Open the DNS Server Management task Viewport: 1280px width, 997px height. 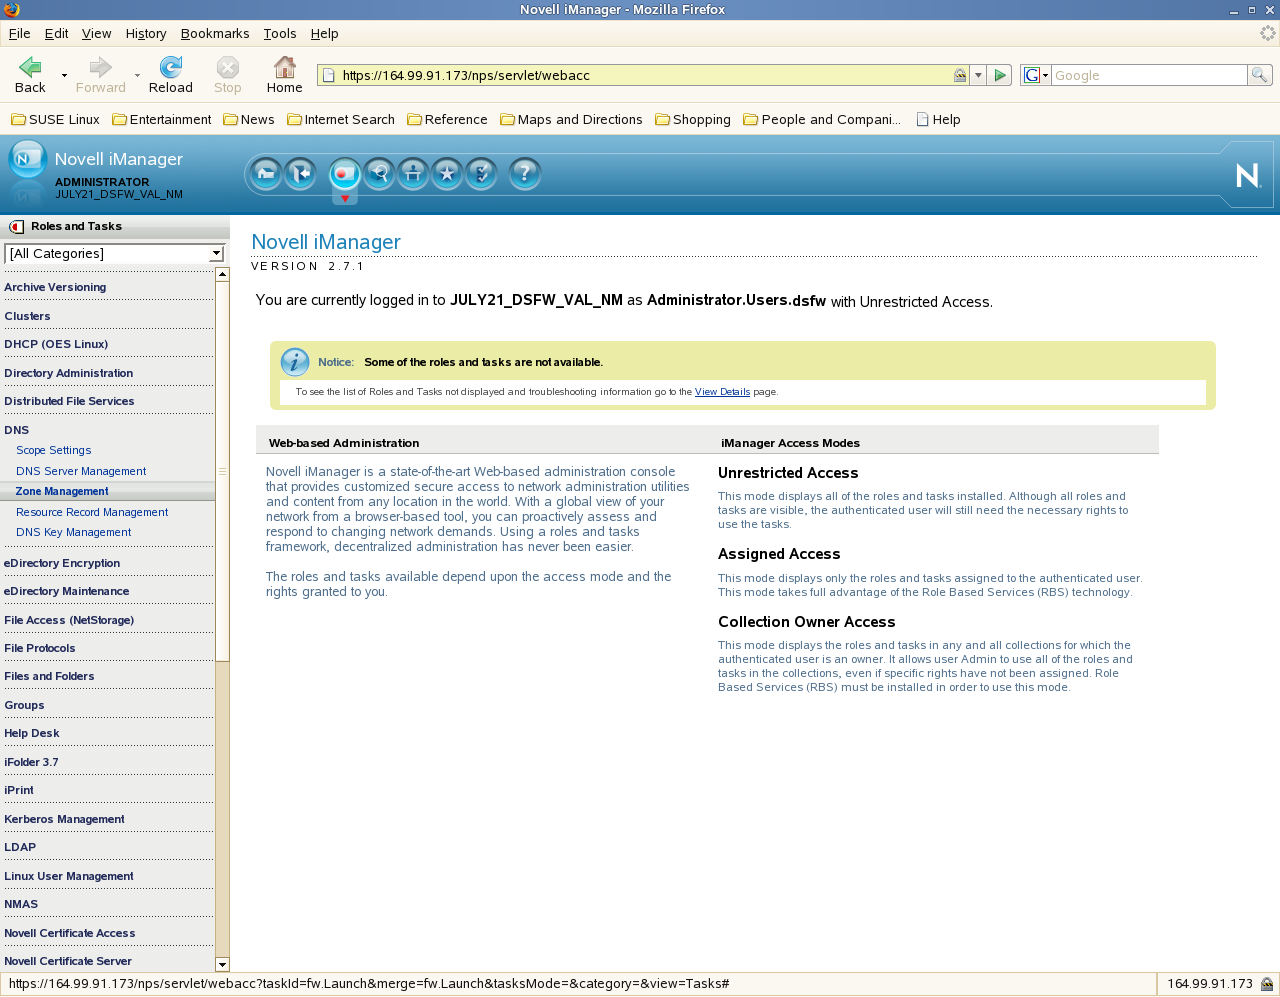81,471
